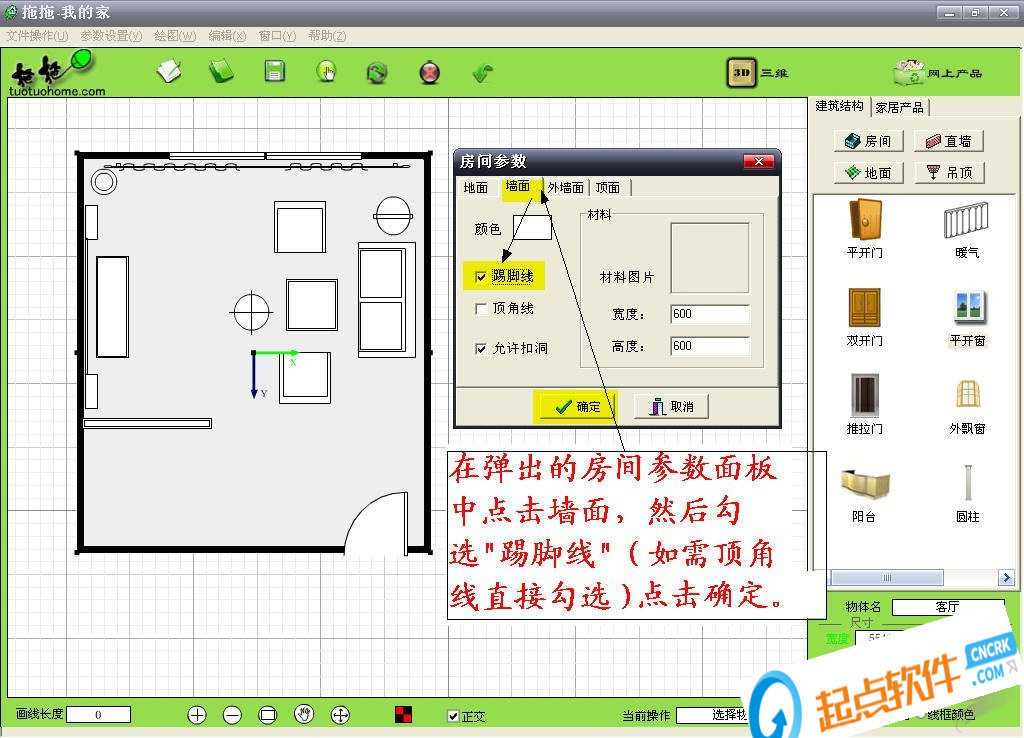Open the 文件操作 menu
This screenshot has height=738, width=1024.
point(37,36)
